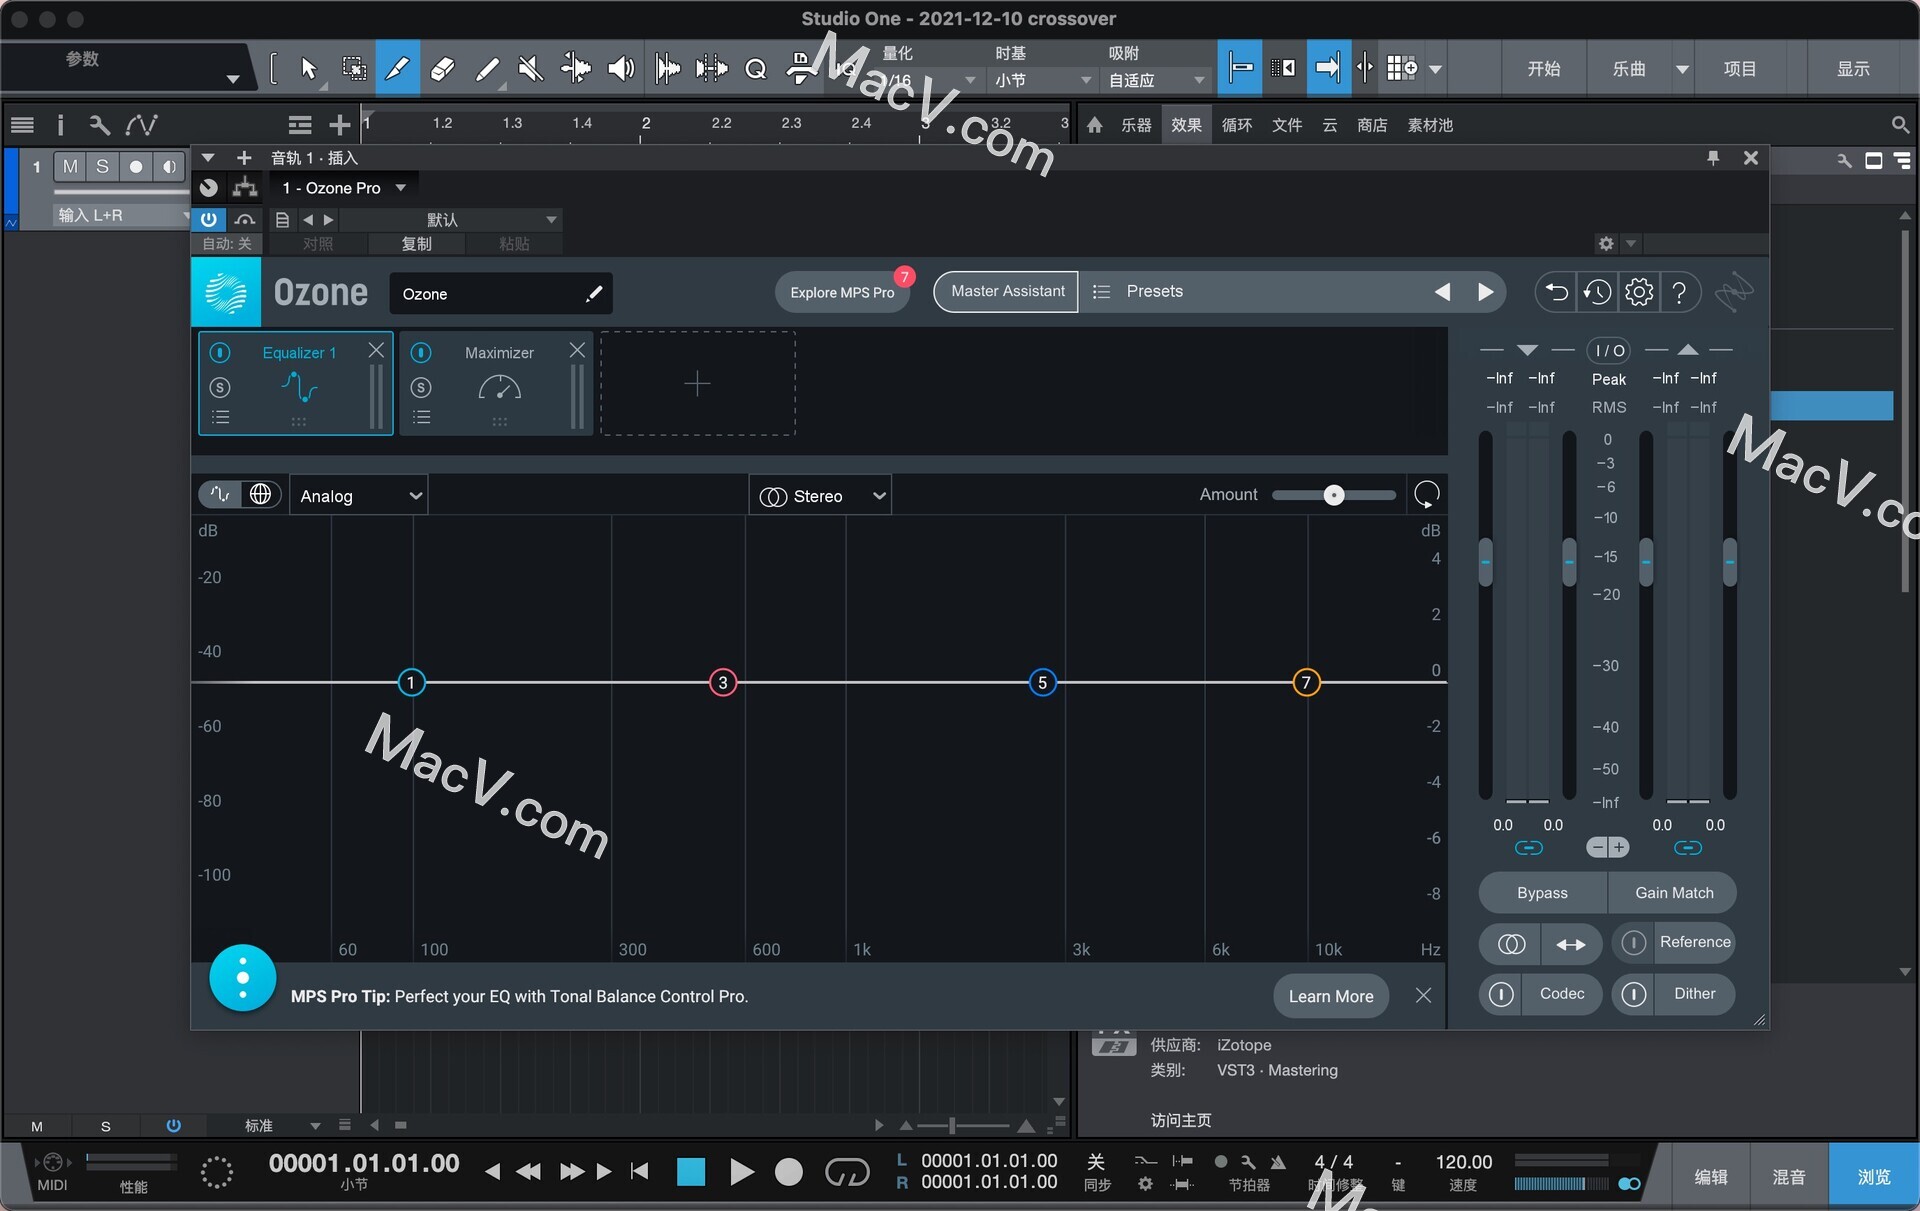Select the Bend tool
The width and height of the screenshot is (1920, 1211).
(x=576, y=68)
